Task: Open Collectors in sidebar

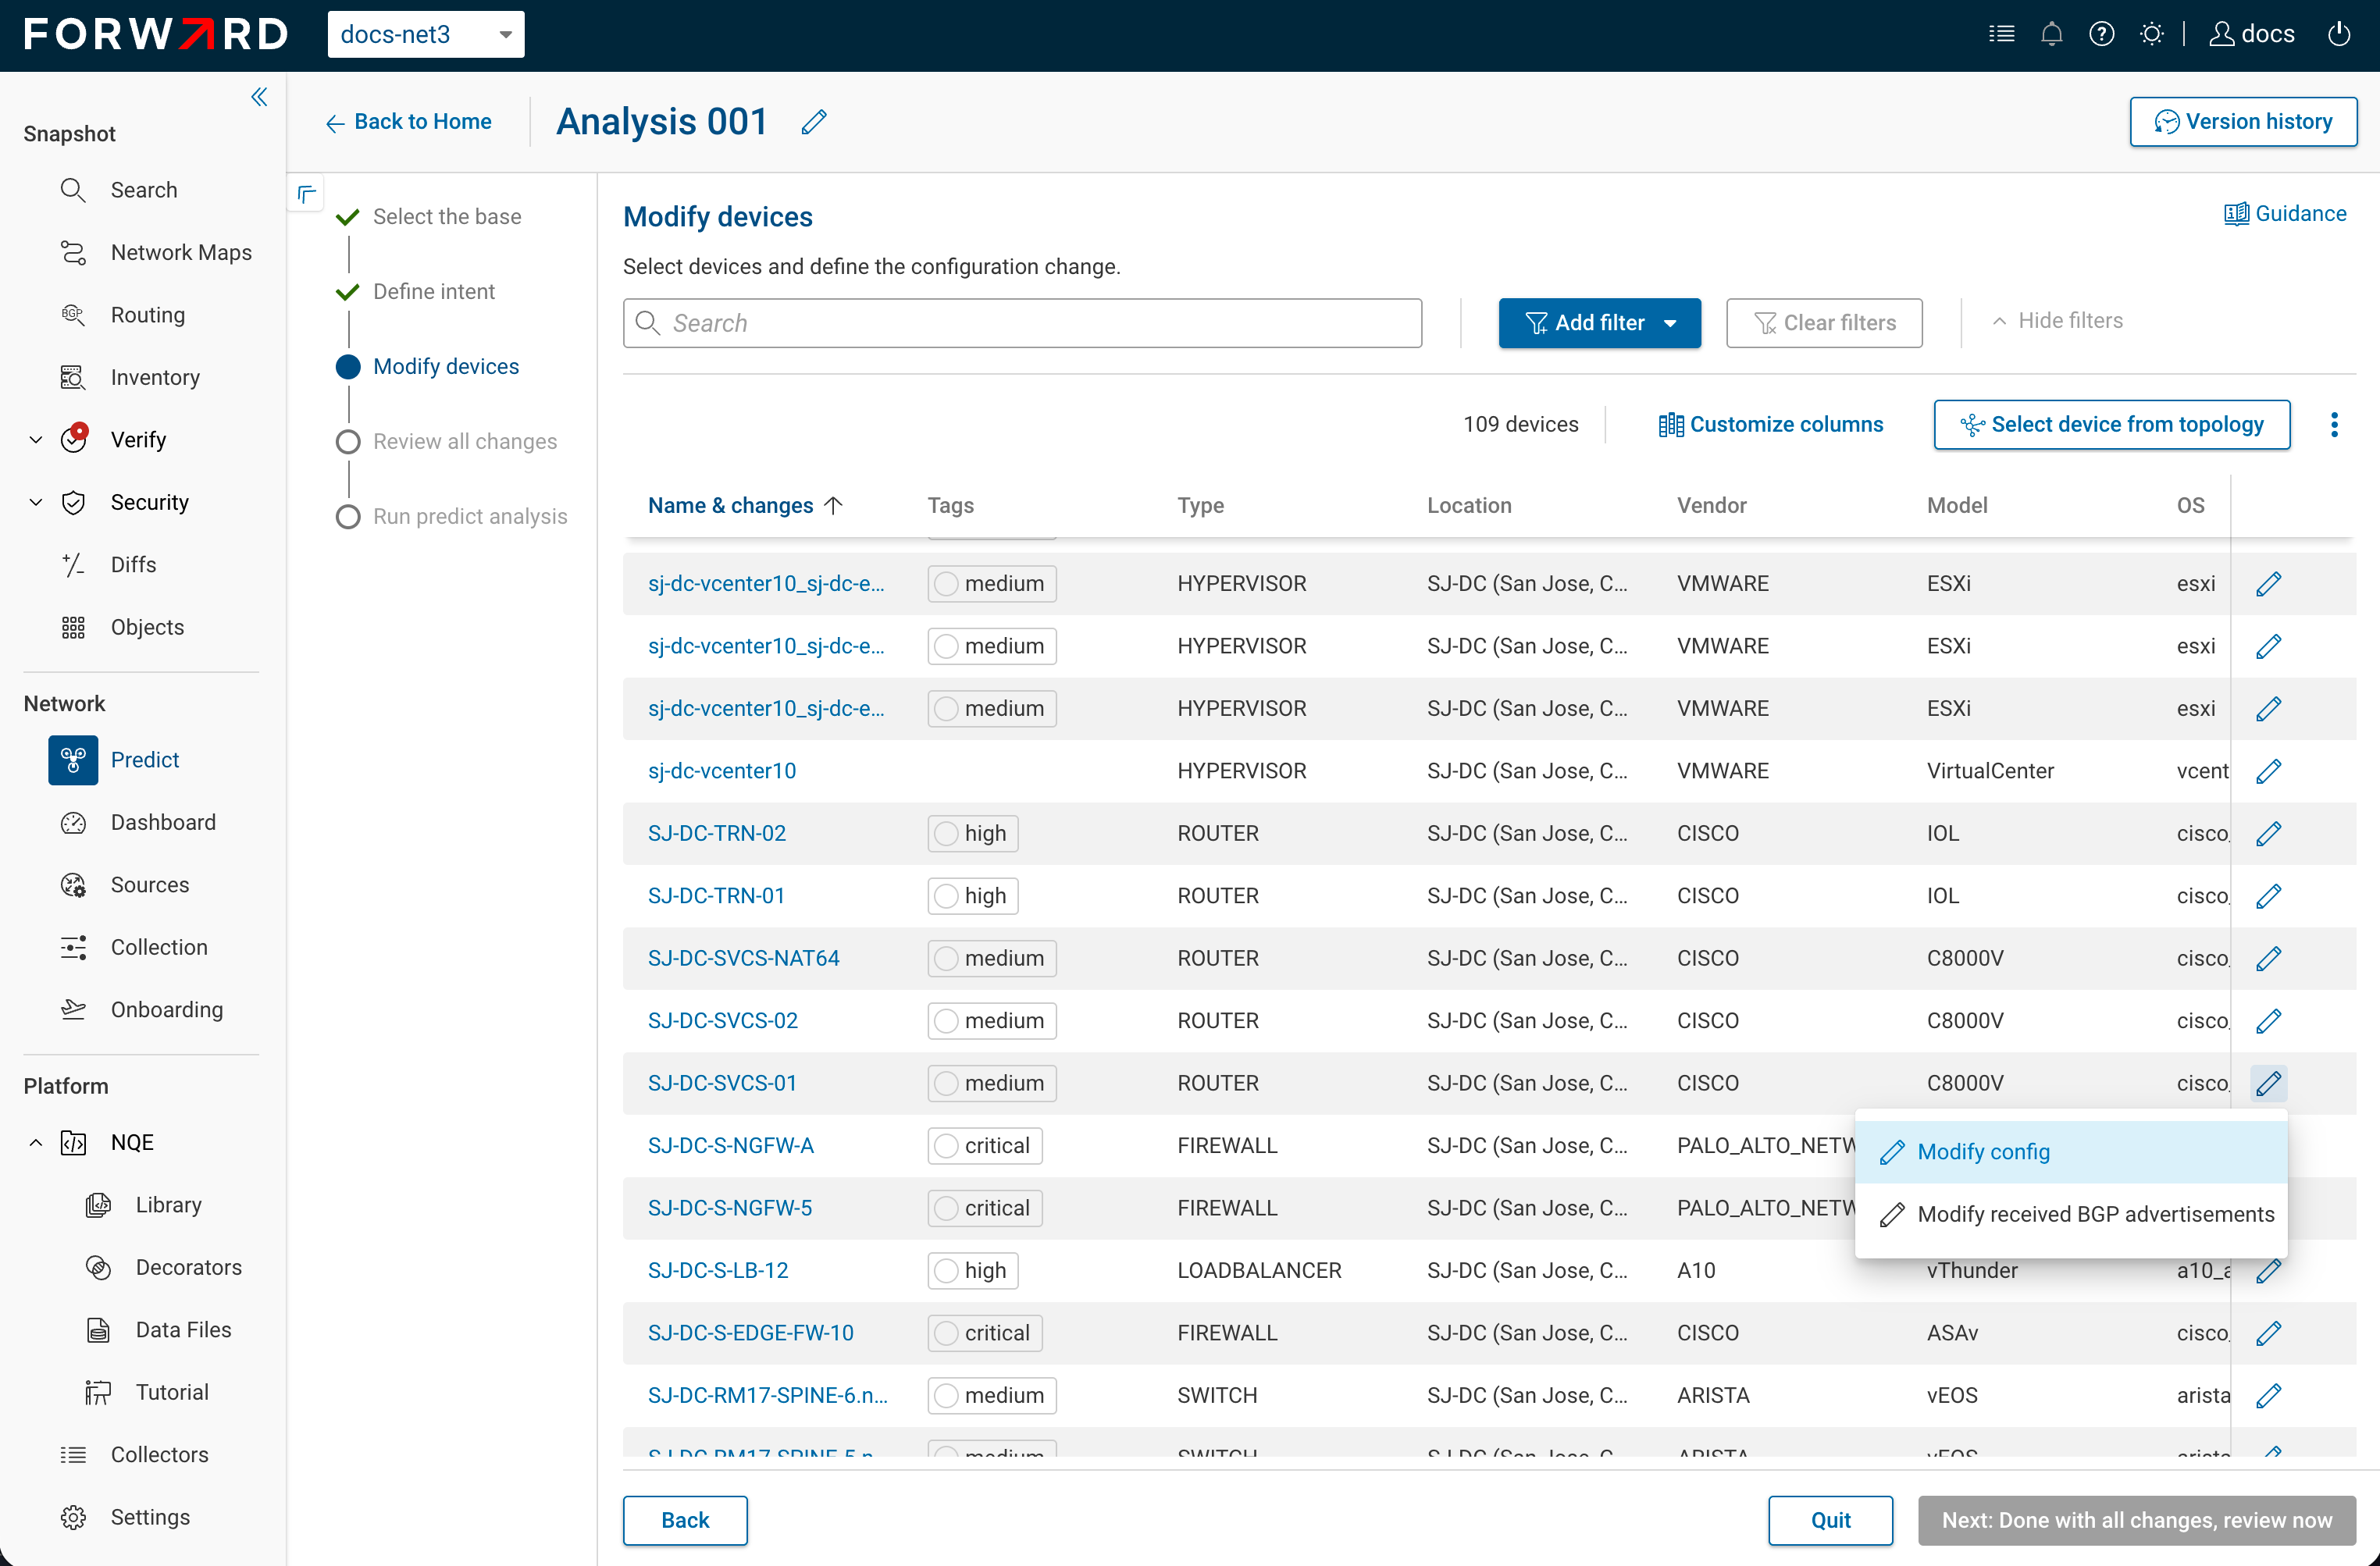Action: (159, 1455)
